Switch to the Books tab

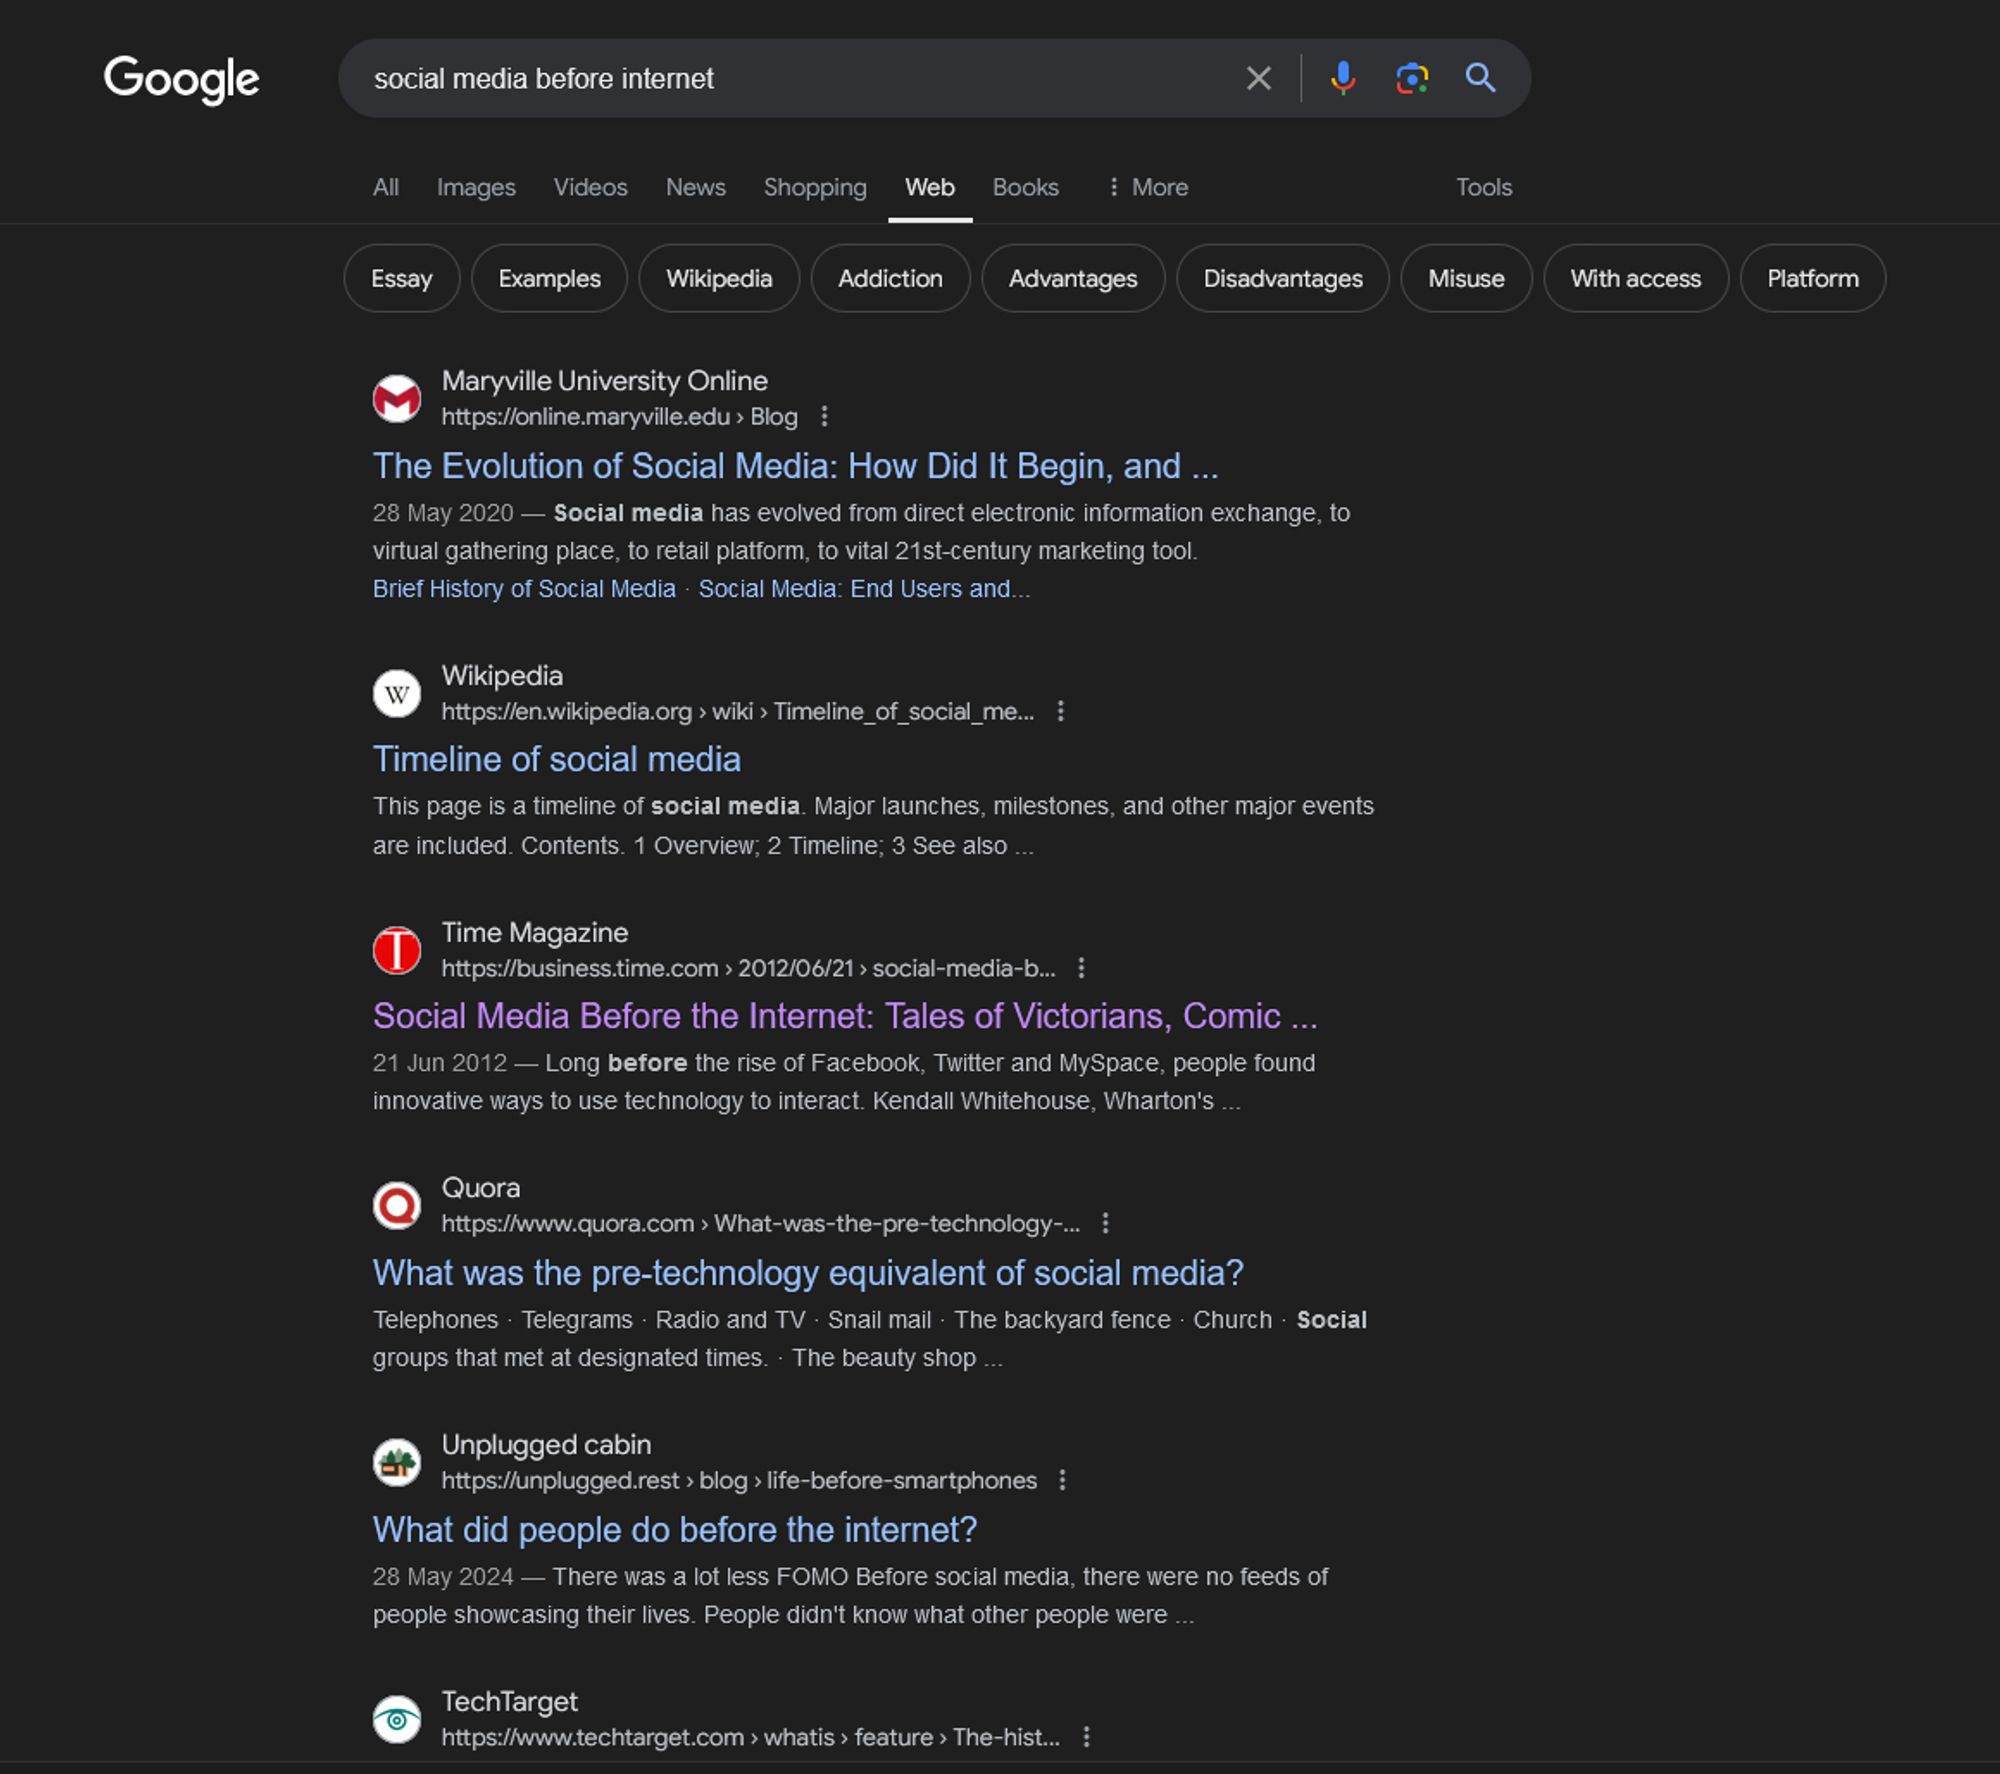pos(1025,187)
